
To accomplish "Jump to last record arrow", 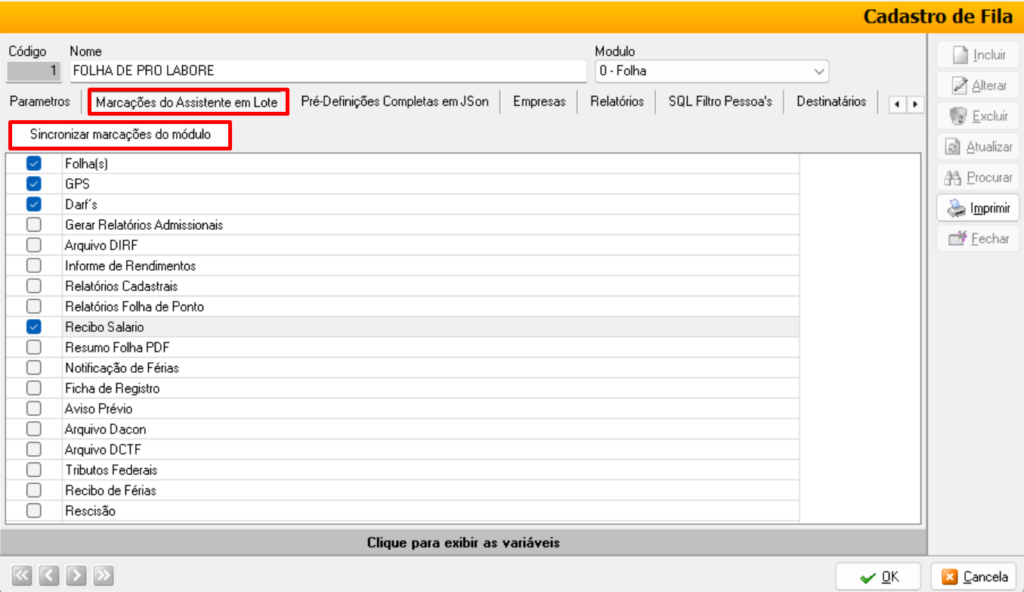I will click(x=103, y=575).
